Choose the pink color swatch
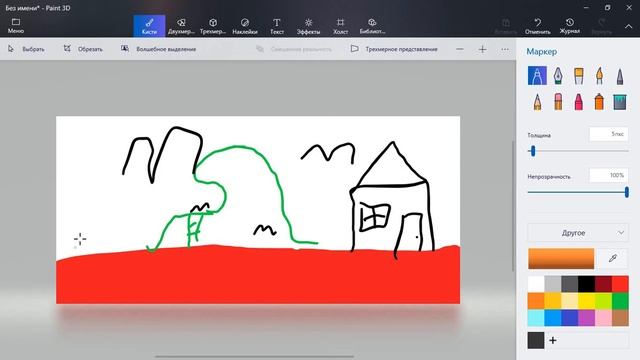 point(603,318)
